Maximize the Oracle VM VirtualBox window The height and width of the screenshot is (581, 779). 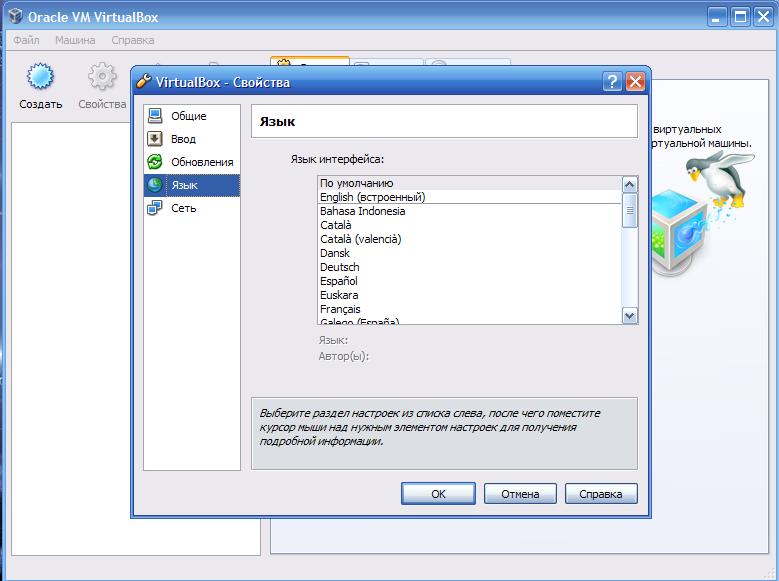click(x=740, y=17)
